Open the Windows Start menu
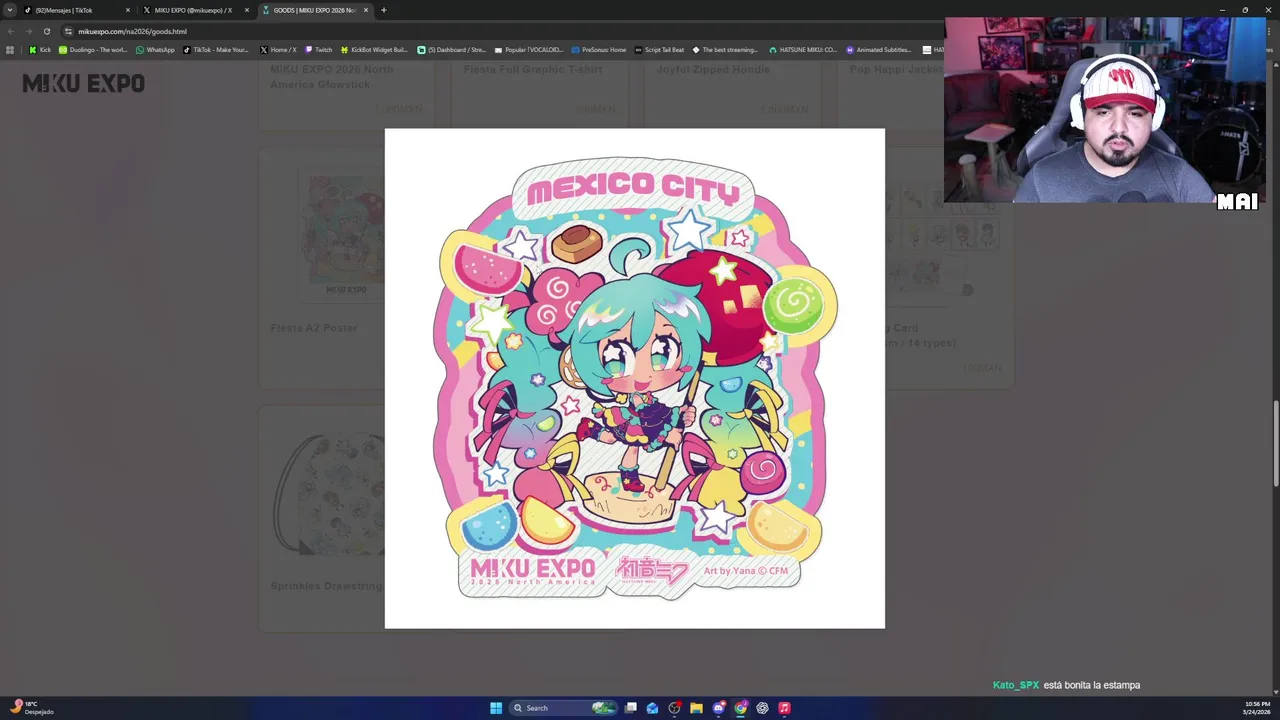The height and width of the screenshot is (720, 1280). (x=496, y=708)
